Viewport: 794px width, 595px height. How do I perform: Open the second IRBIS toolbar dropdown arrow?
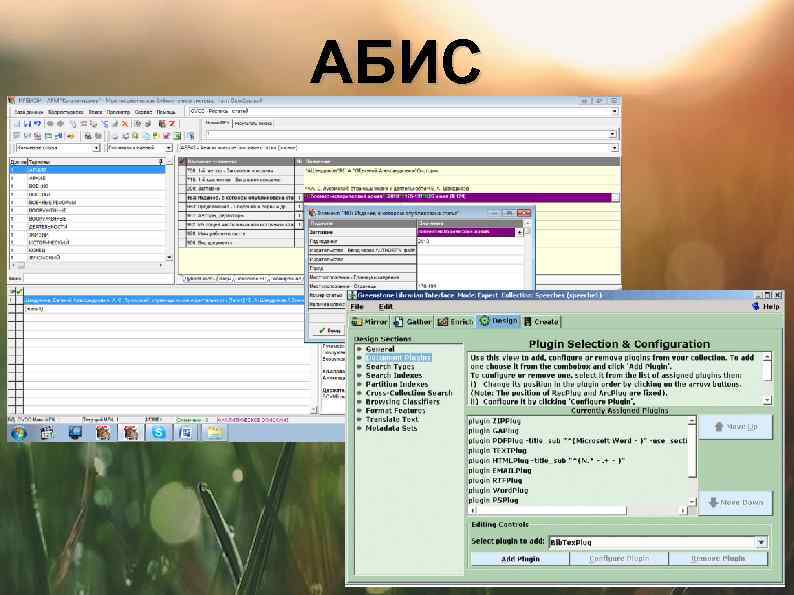(x=169, y=148)
